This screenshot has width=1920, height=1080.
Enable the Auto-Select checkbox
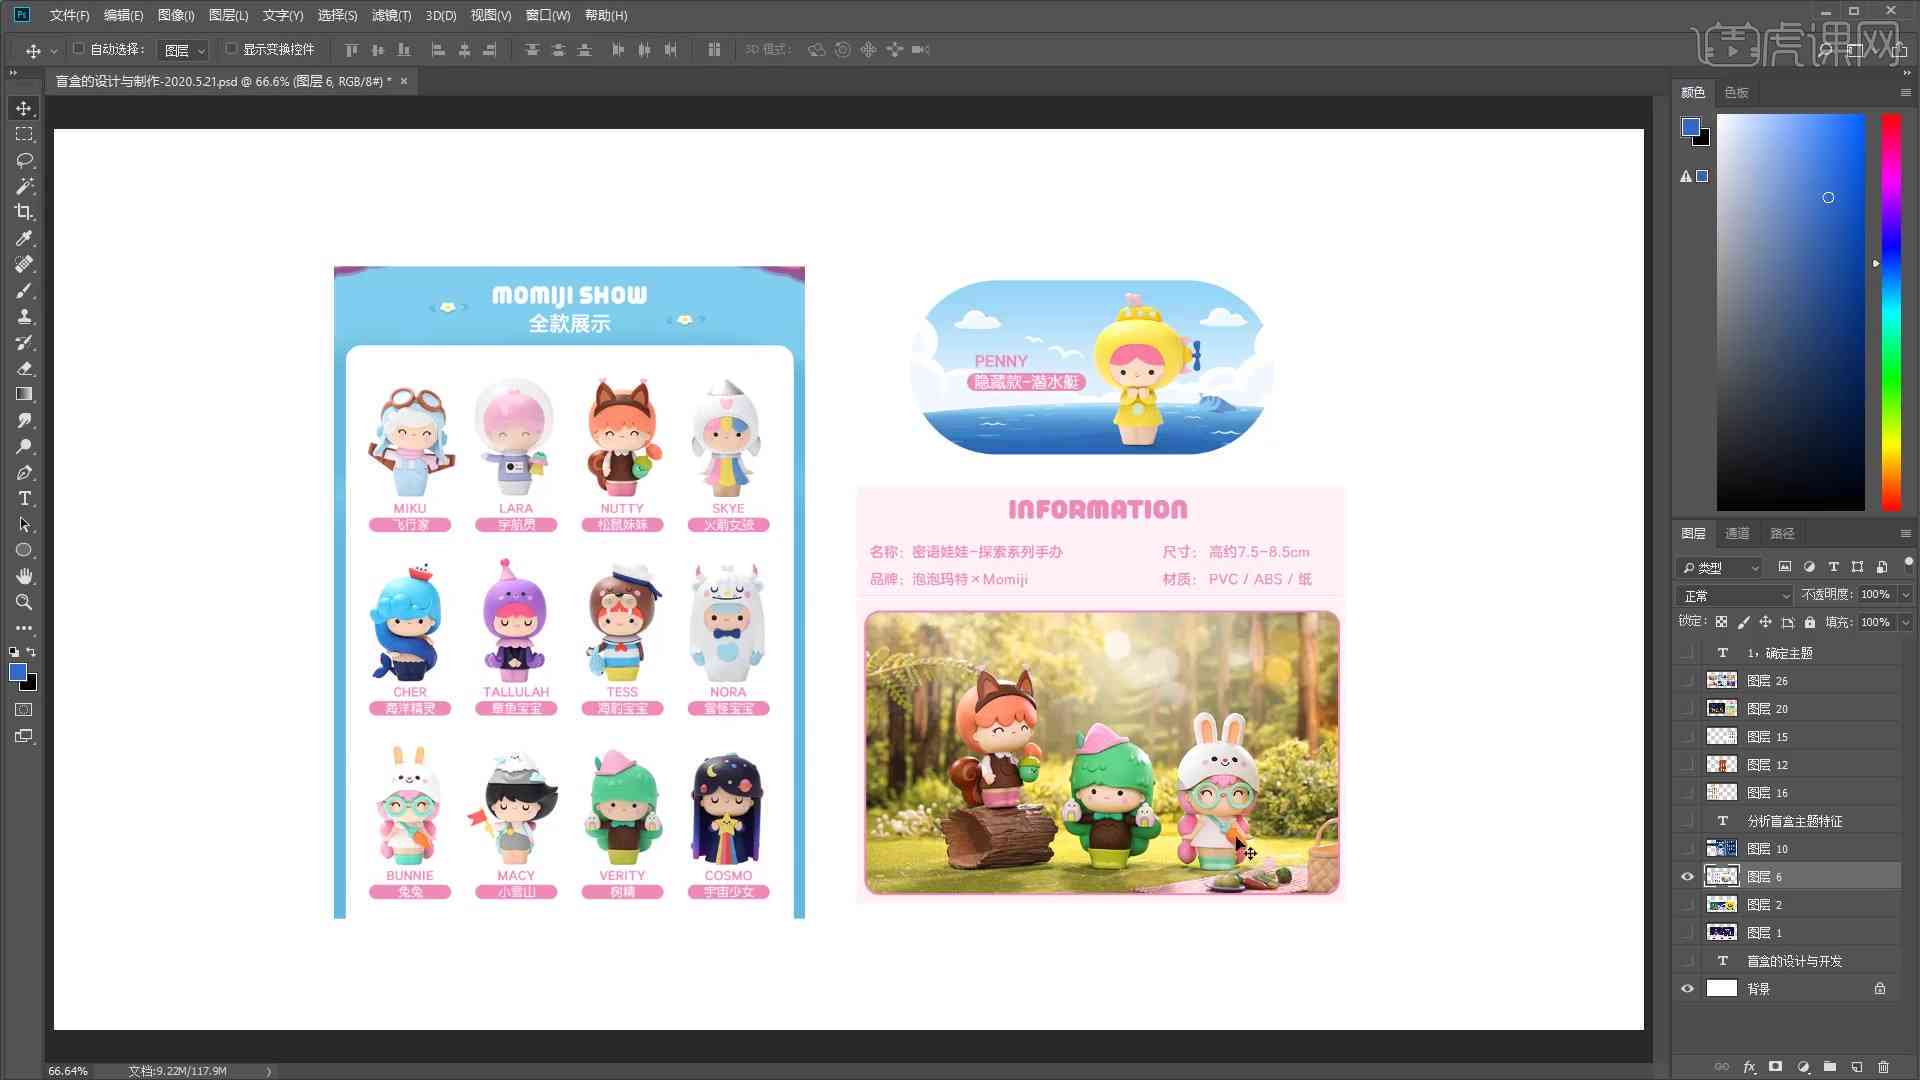(x=78, y=49)
